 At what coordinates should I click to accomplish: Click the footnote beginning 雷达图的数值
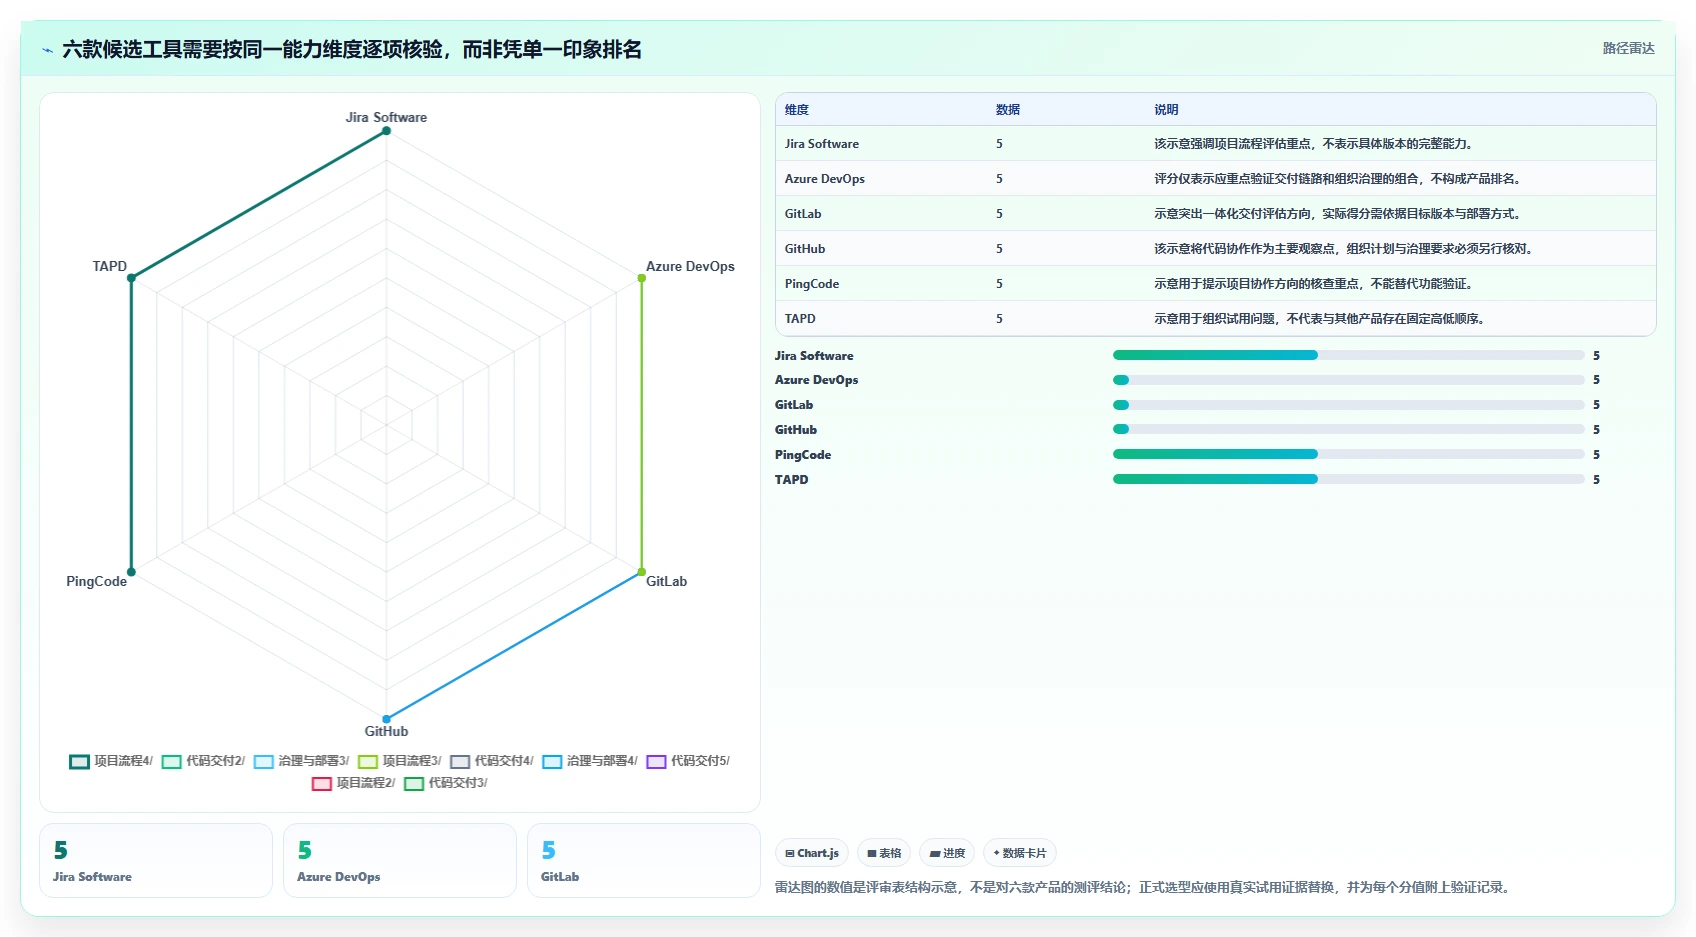(1145, 887)
